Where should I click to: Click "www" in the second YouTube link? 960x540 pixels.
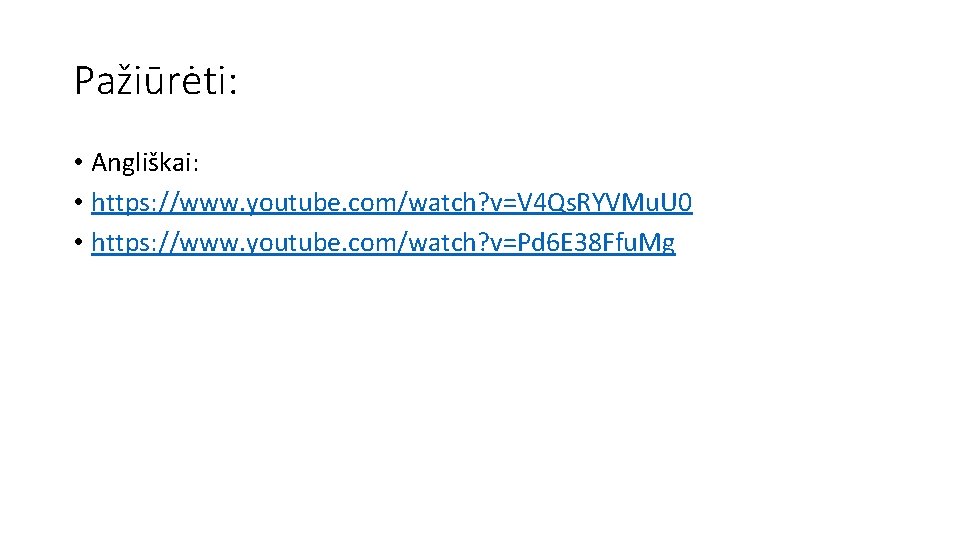(208, 244)
